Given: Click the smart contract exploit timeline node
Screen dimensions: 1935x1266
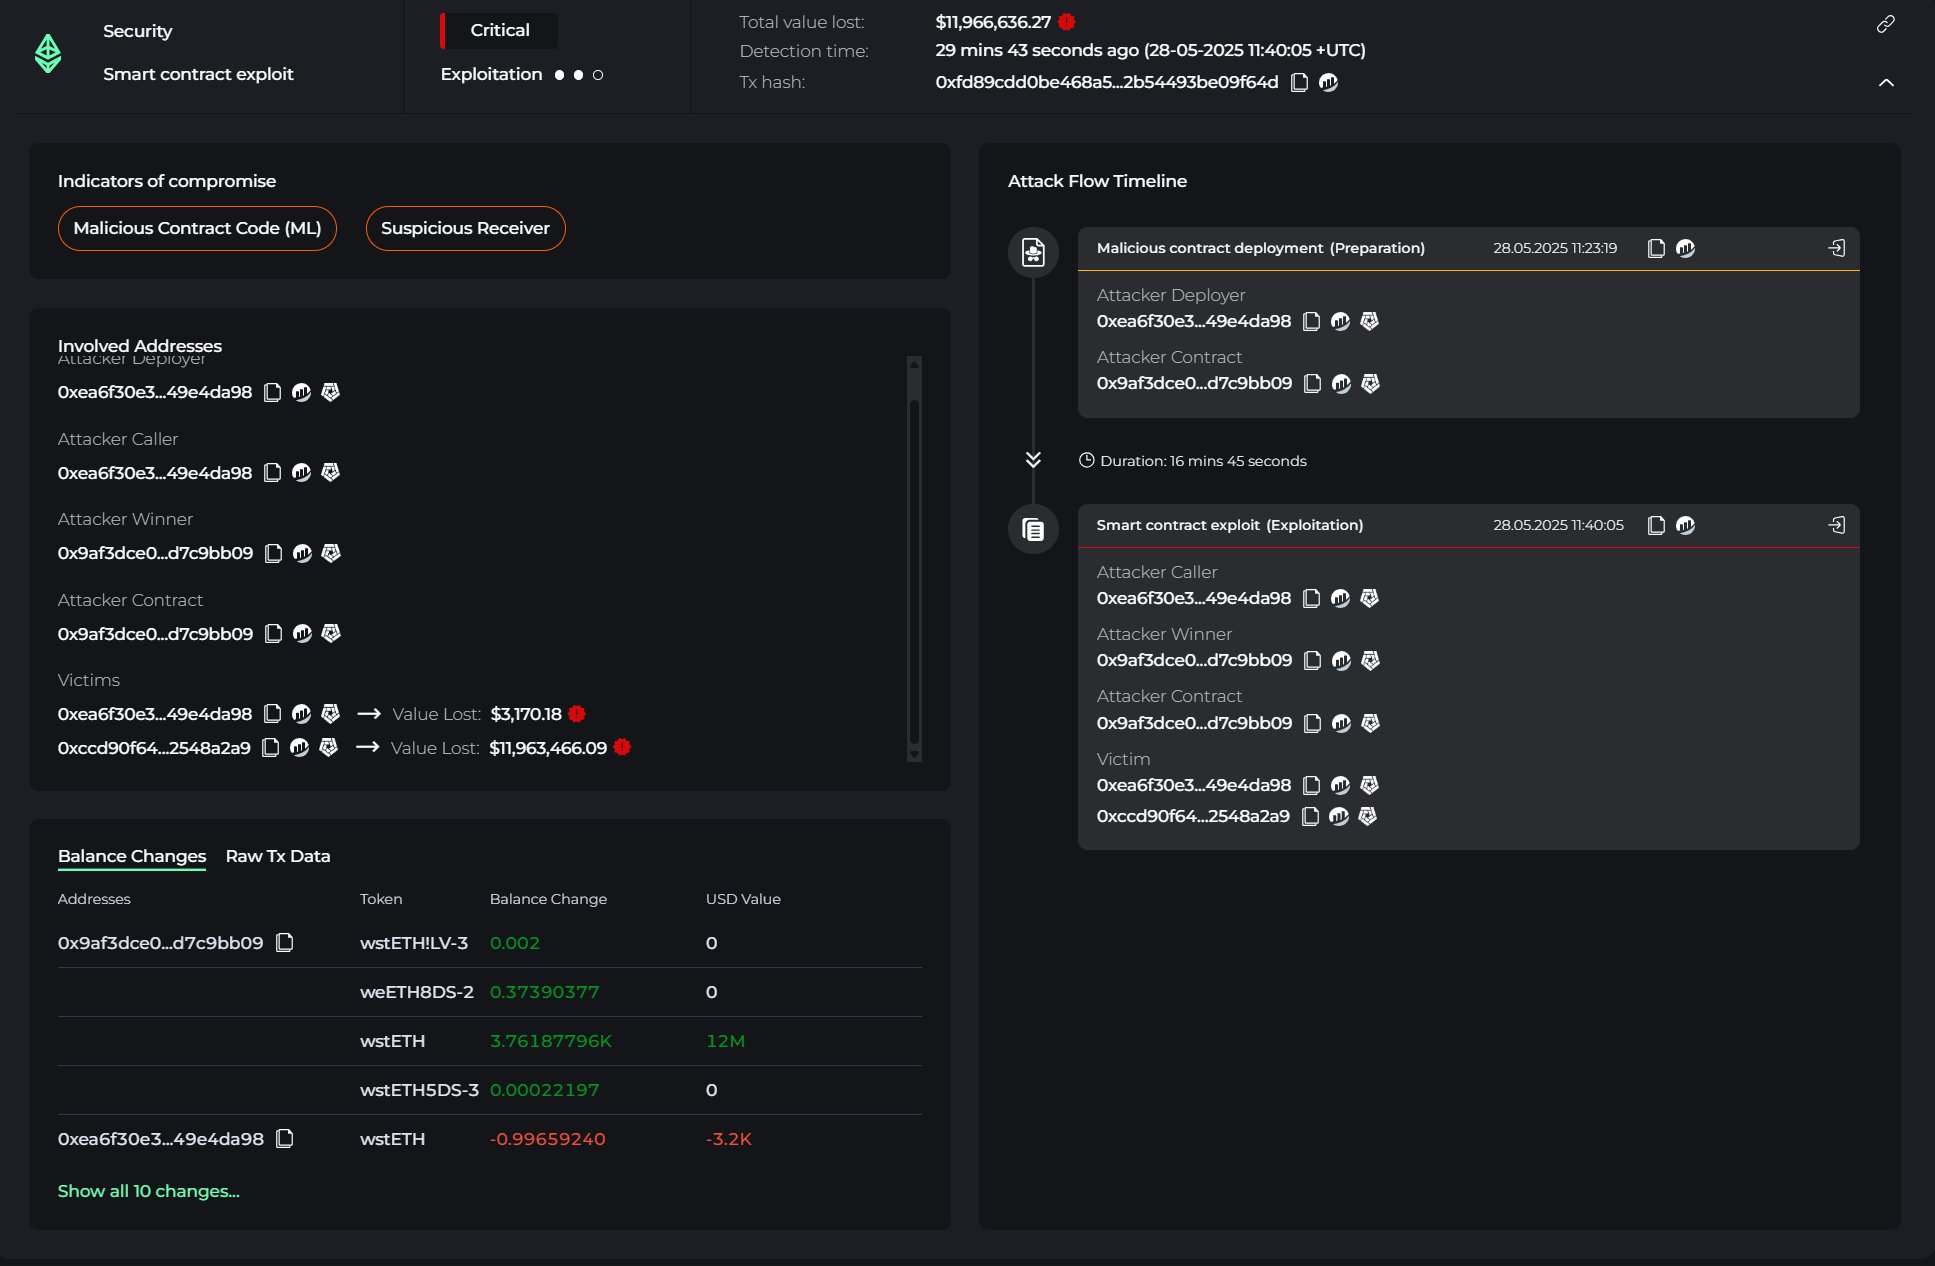Looking at the screenshot, I should (x=1033, y=529).
